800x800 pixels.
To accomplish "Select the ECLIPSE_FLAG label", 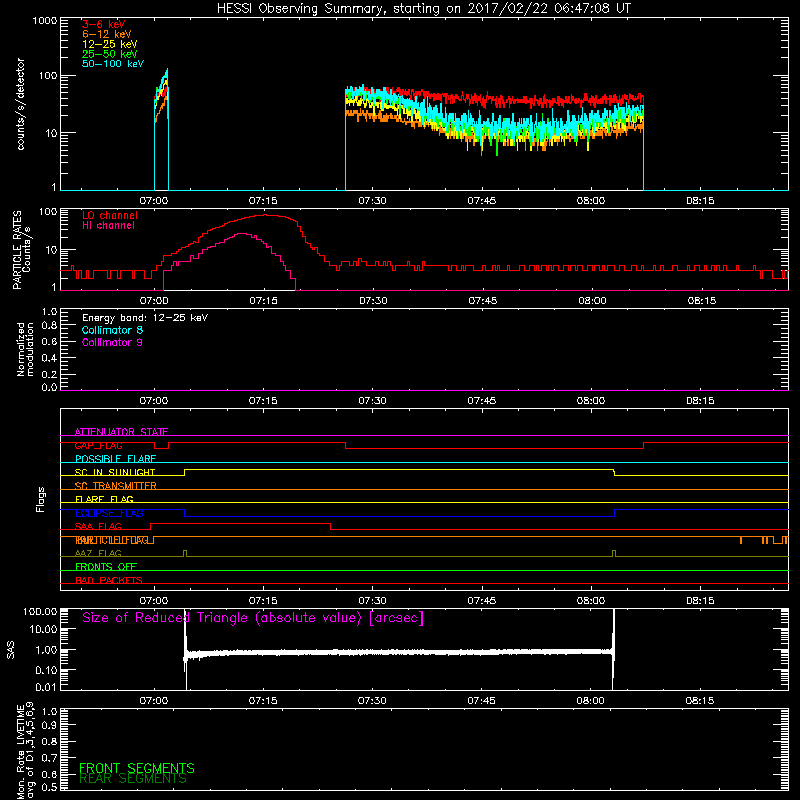I will pos(109,513).
